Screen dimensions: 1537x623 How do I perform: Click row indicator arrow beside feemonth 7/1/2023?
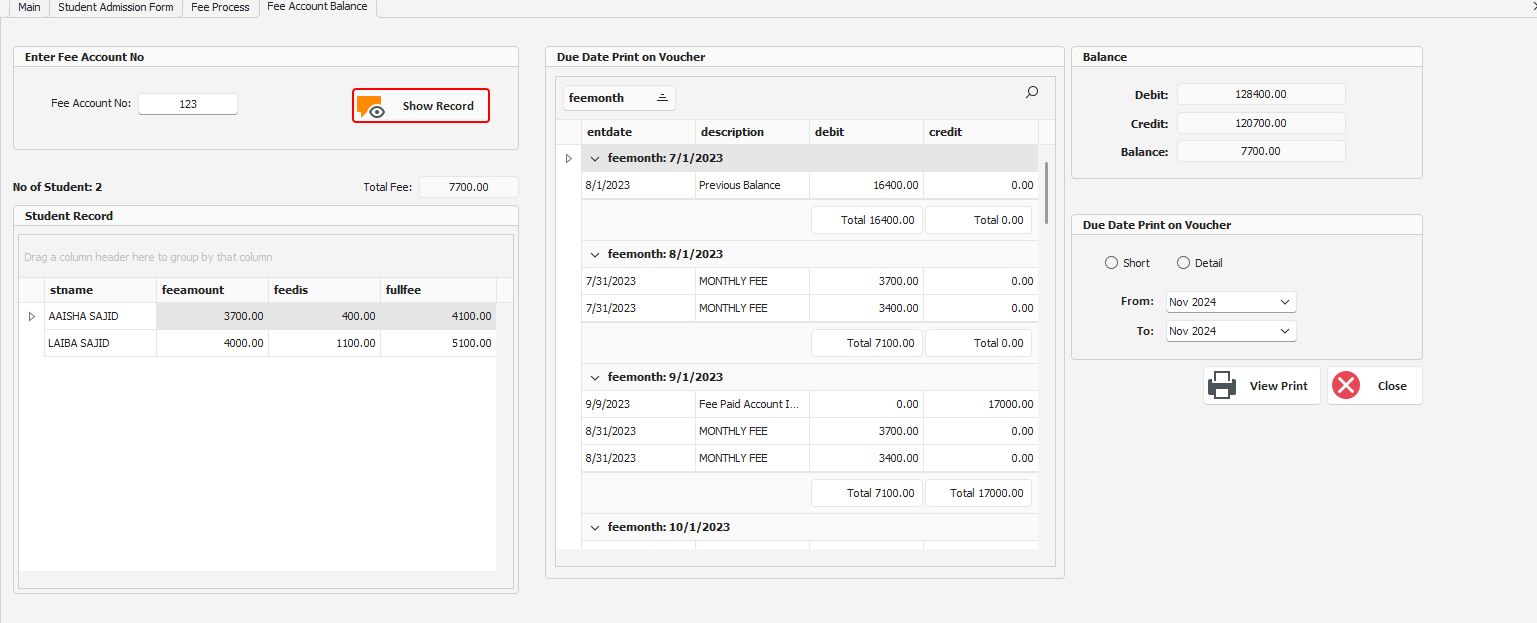pos(569,158)
